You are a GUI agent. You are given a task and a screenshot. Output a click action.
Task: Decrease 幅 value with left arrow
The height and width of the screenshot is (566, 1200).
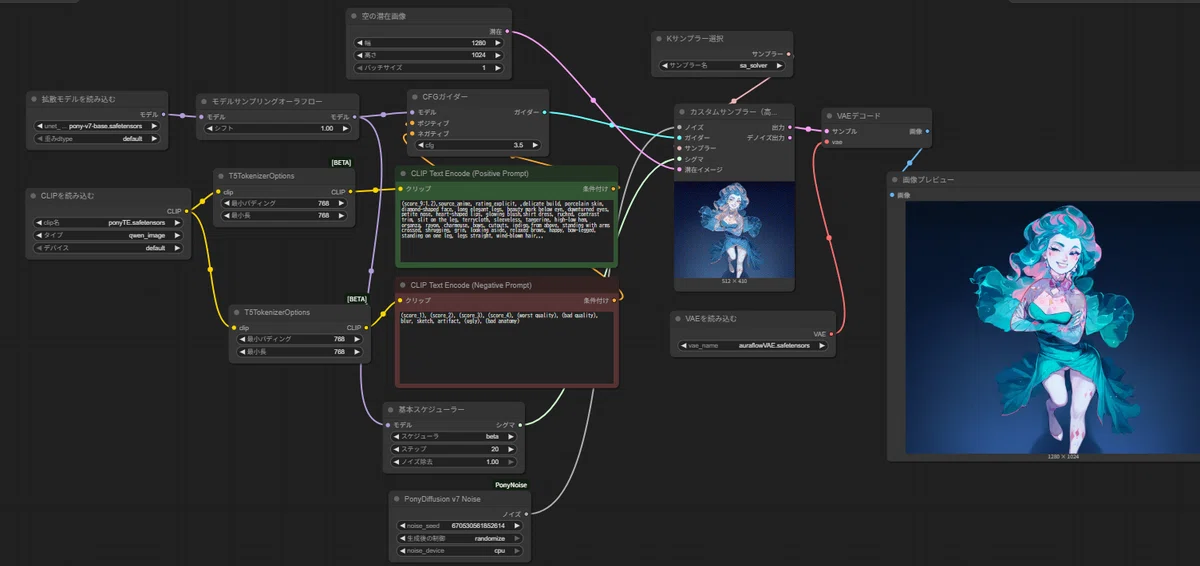361,44
